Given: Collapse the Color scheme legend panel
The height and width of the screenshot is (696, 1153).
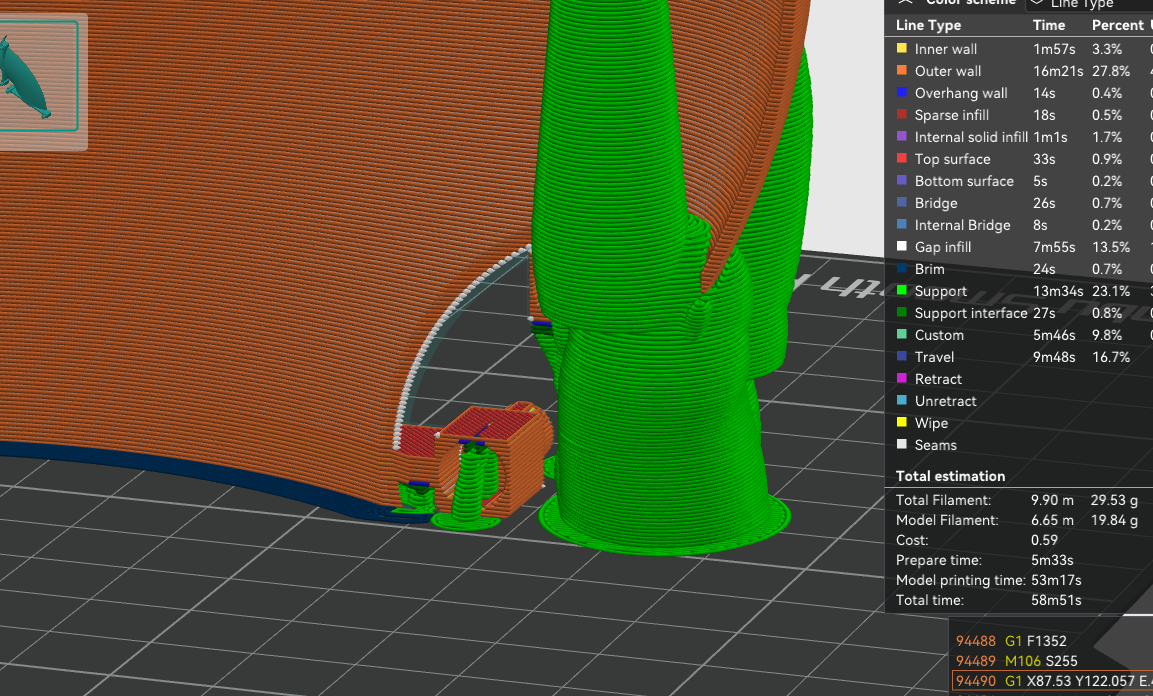Looking at the screenshot, I should tap(906, 3).
